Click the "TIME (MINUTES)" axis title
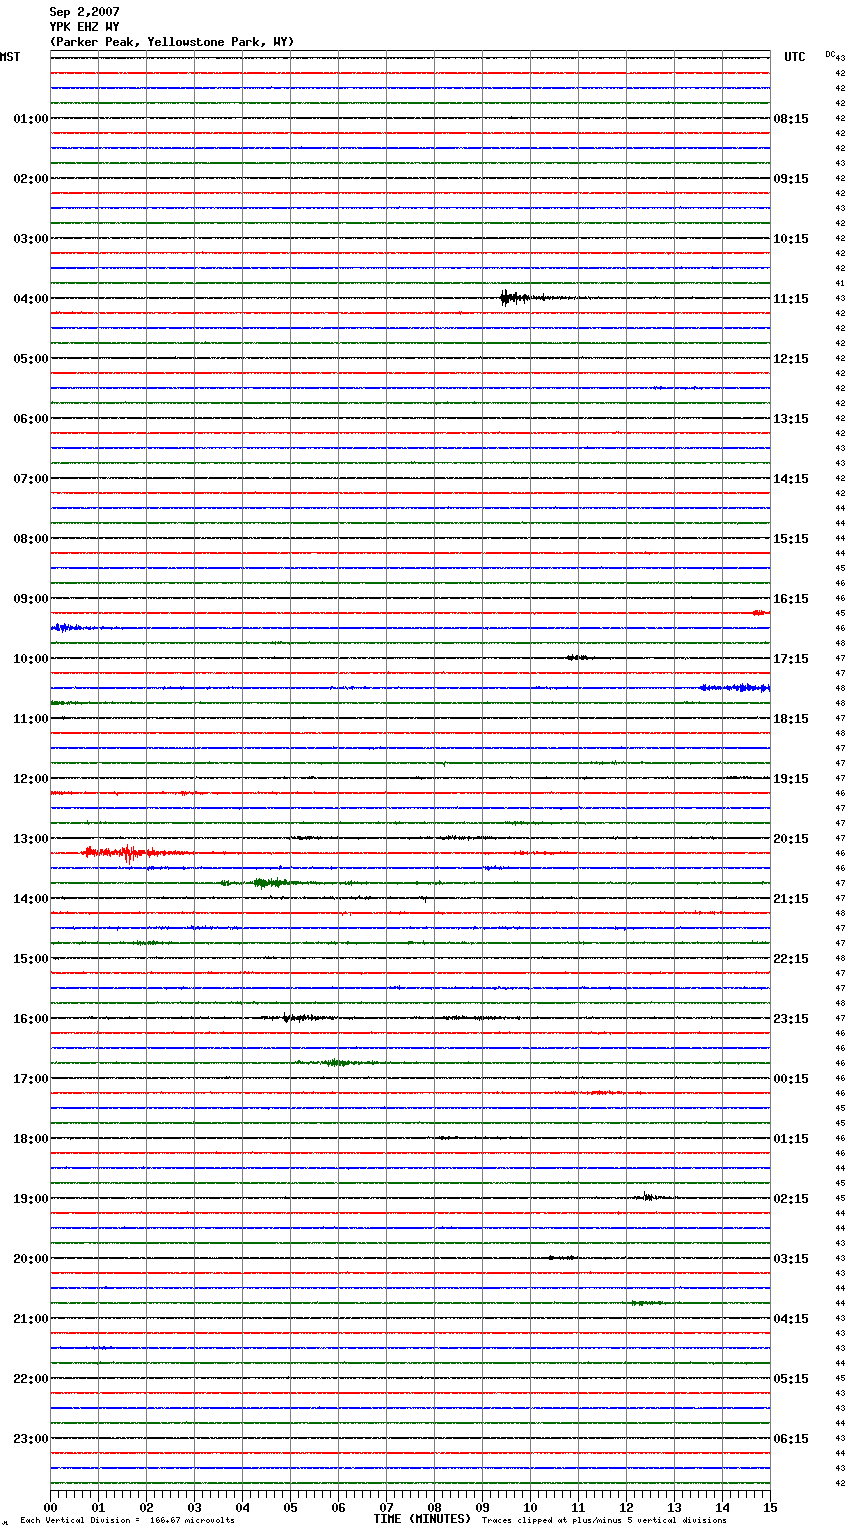 tap(422, 1519)
